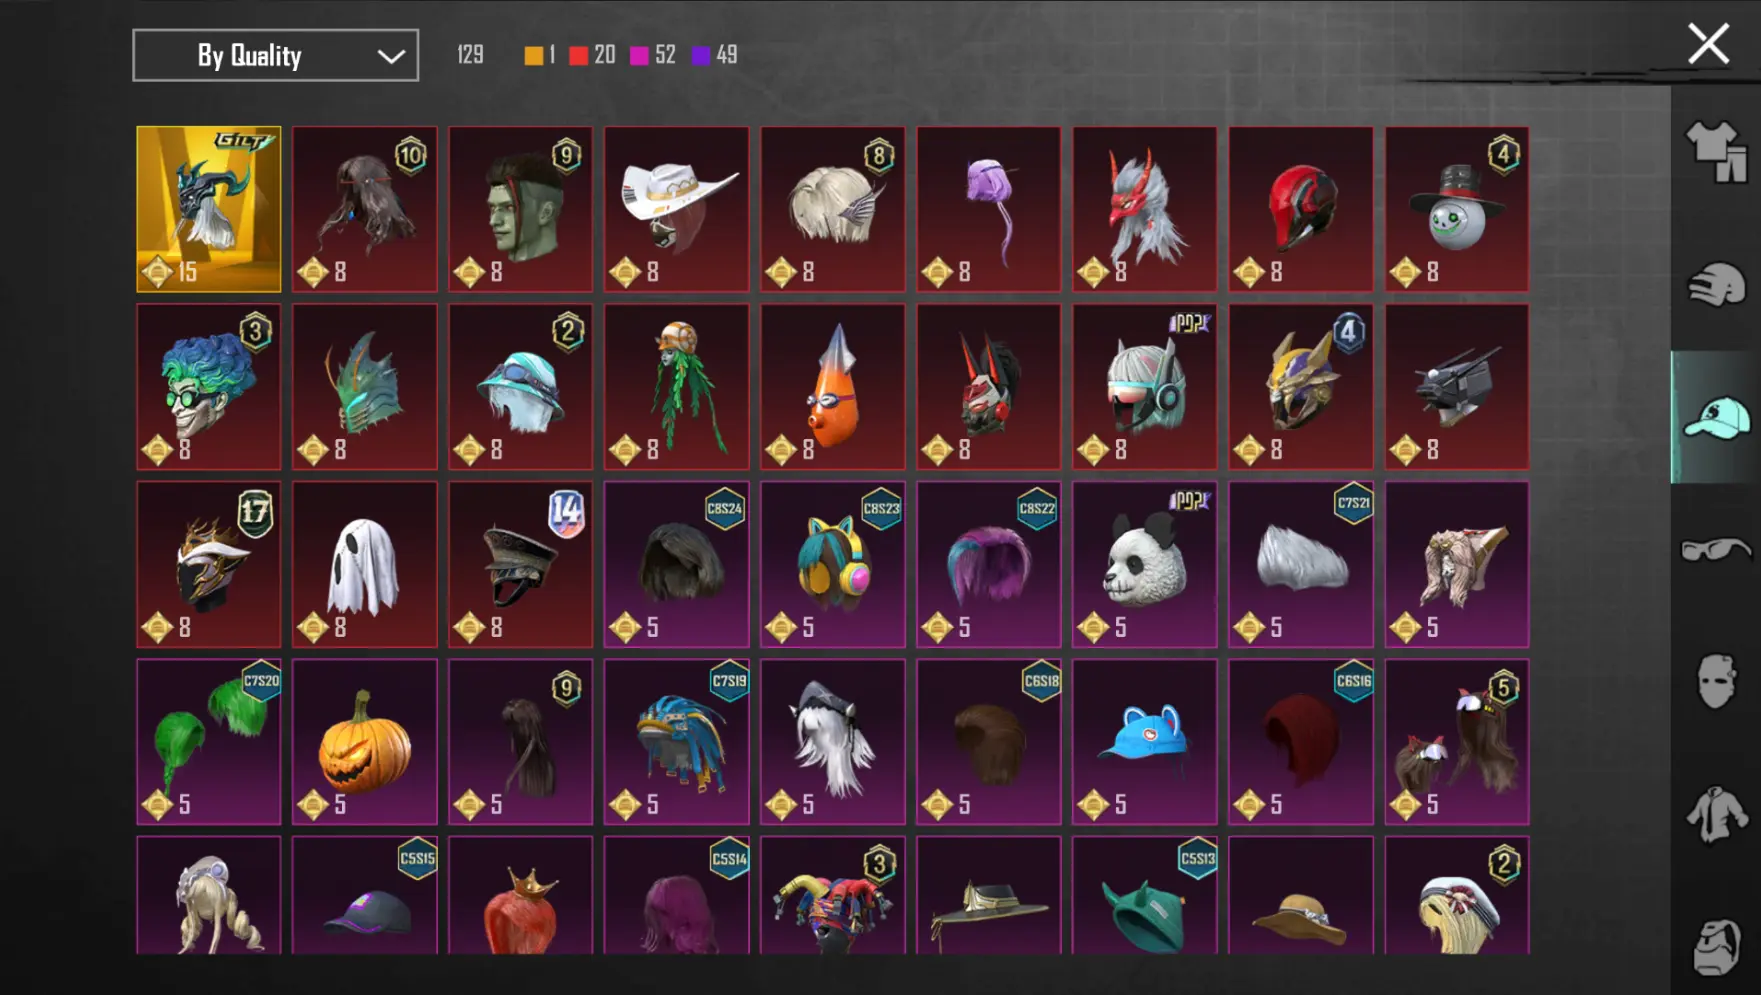Select the white ghost headgear item
This screenshot has height=995, width=1761.
click(x=365, y=564)
